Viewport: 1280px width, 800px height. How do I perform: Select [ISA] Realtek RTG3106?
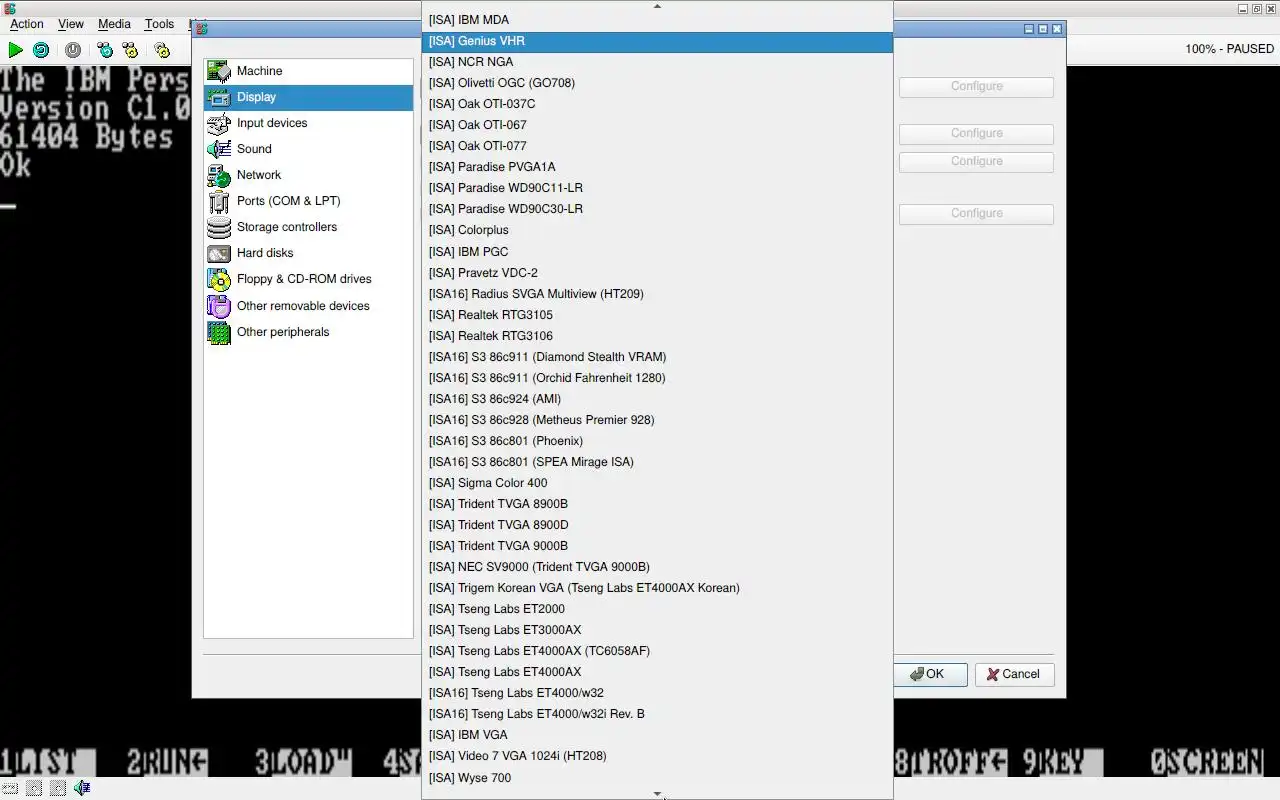point(657,336)
